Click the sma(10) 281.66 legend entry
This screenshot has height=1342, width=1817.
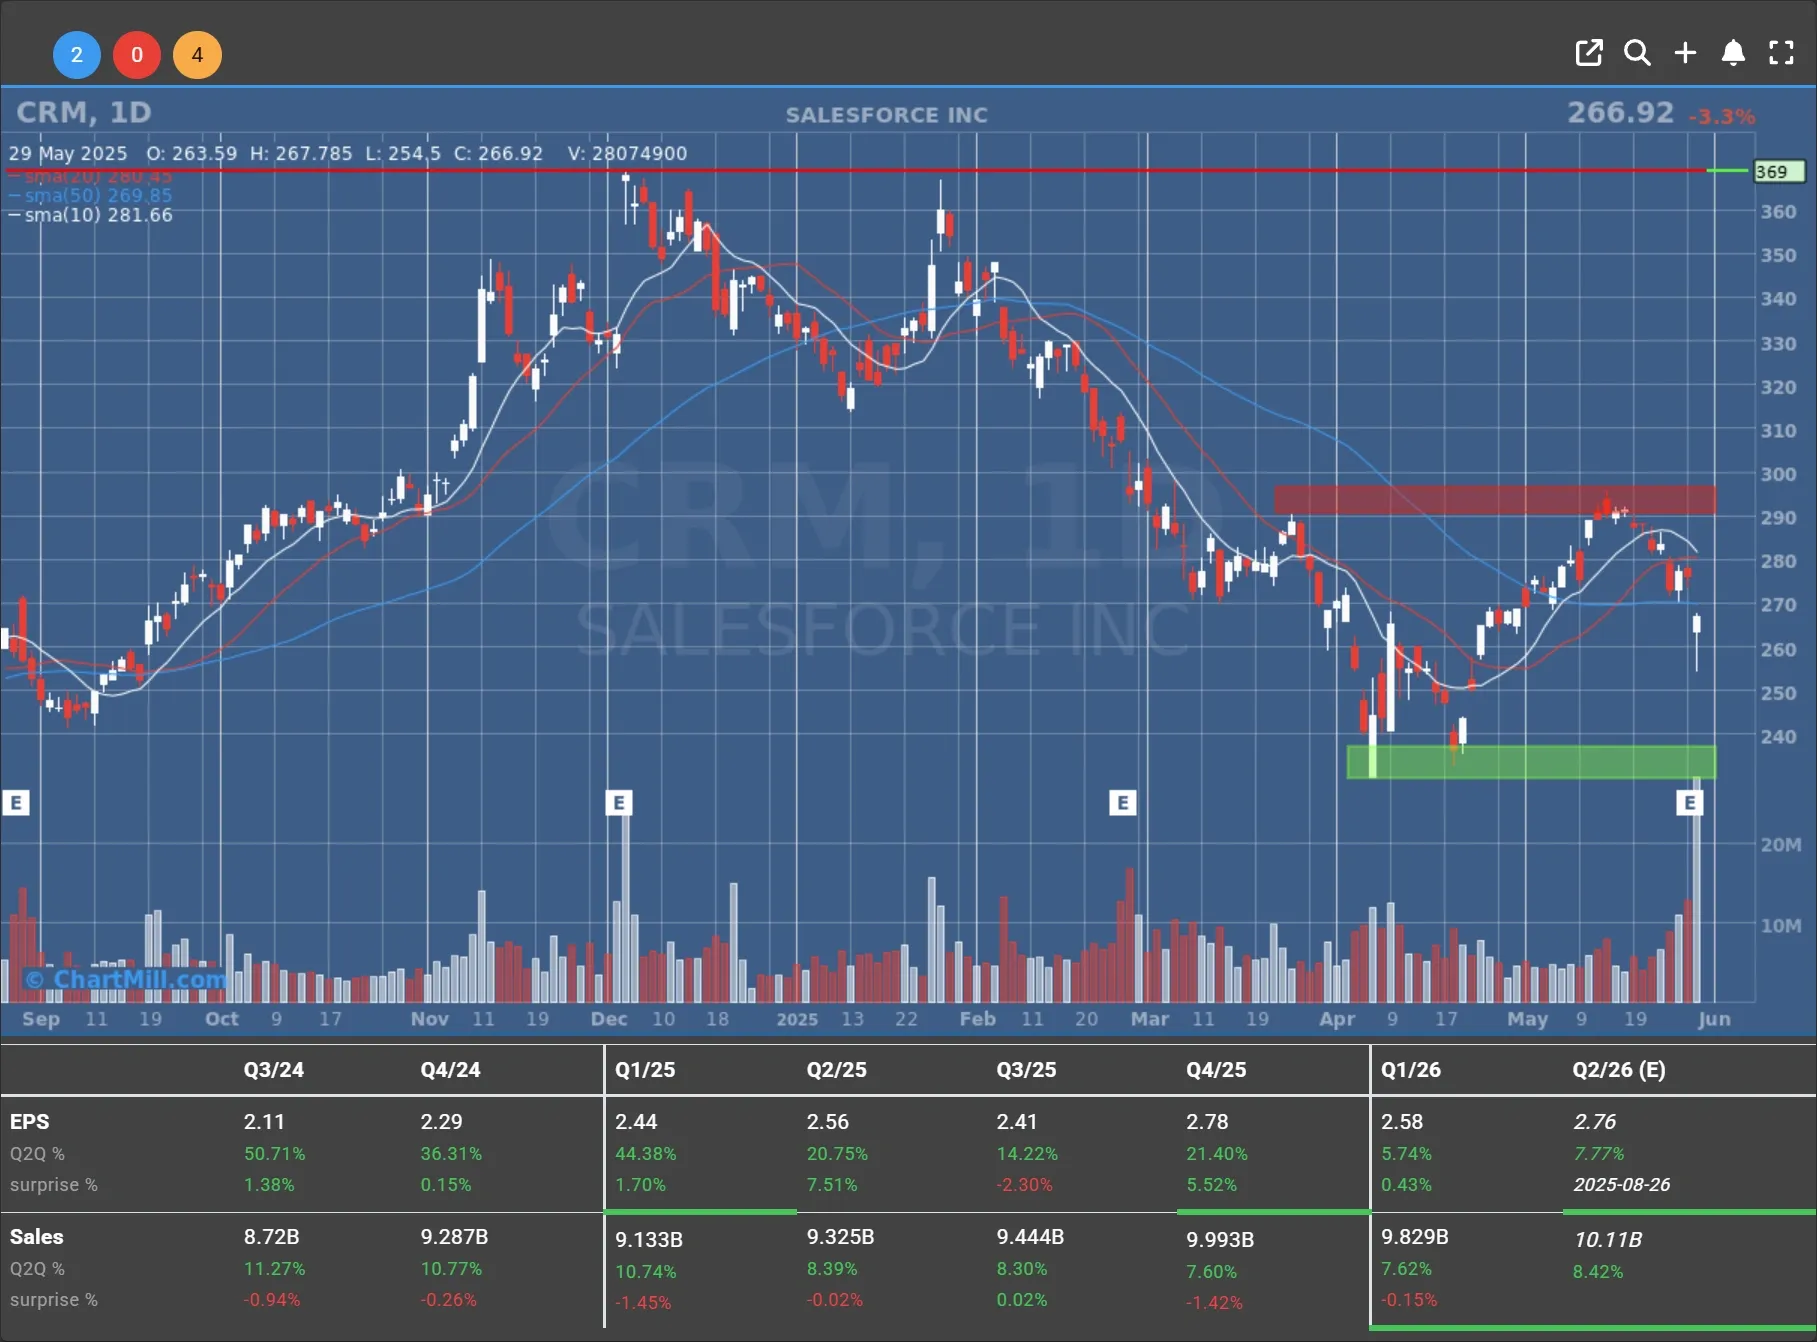pyautogui.click(x=91, y=215)
